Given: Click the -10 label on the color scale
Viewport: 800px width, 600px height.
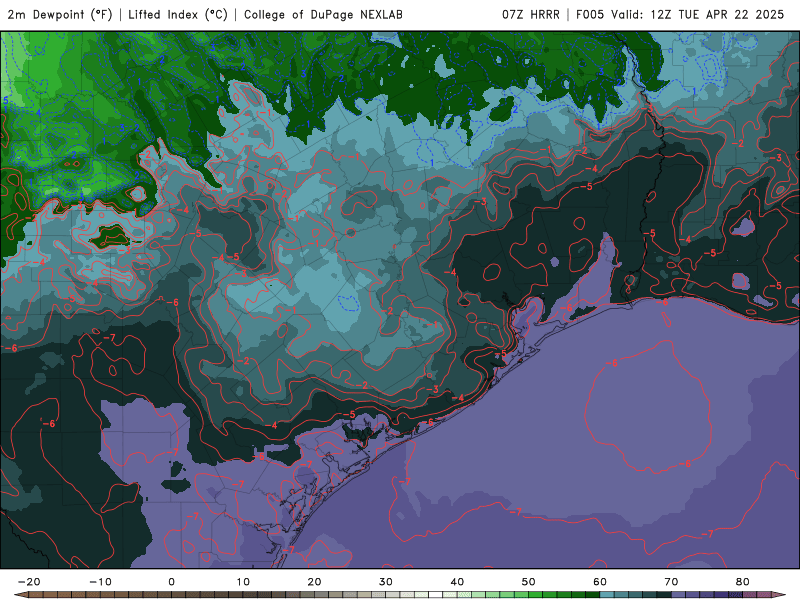Looking at the screenshot, I should (x=100, y=582).
